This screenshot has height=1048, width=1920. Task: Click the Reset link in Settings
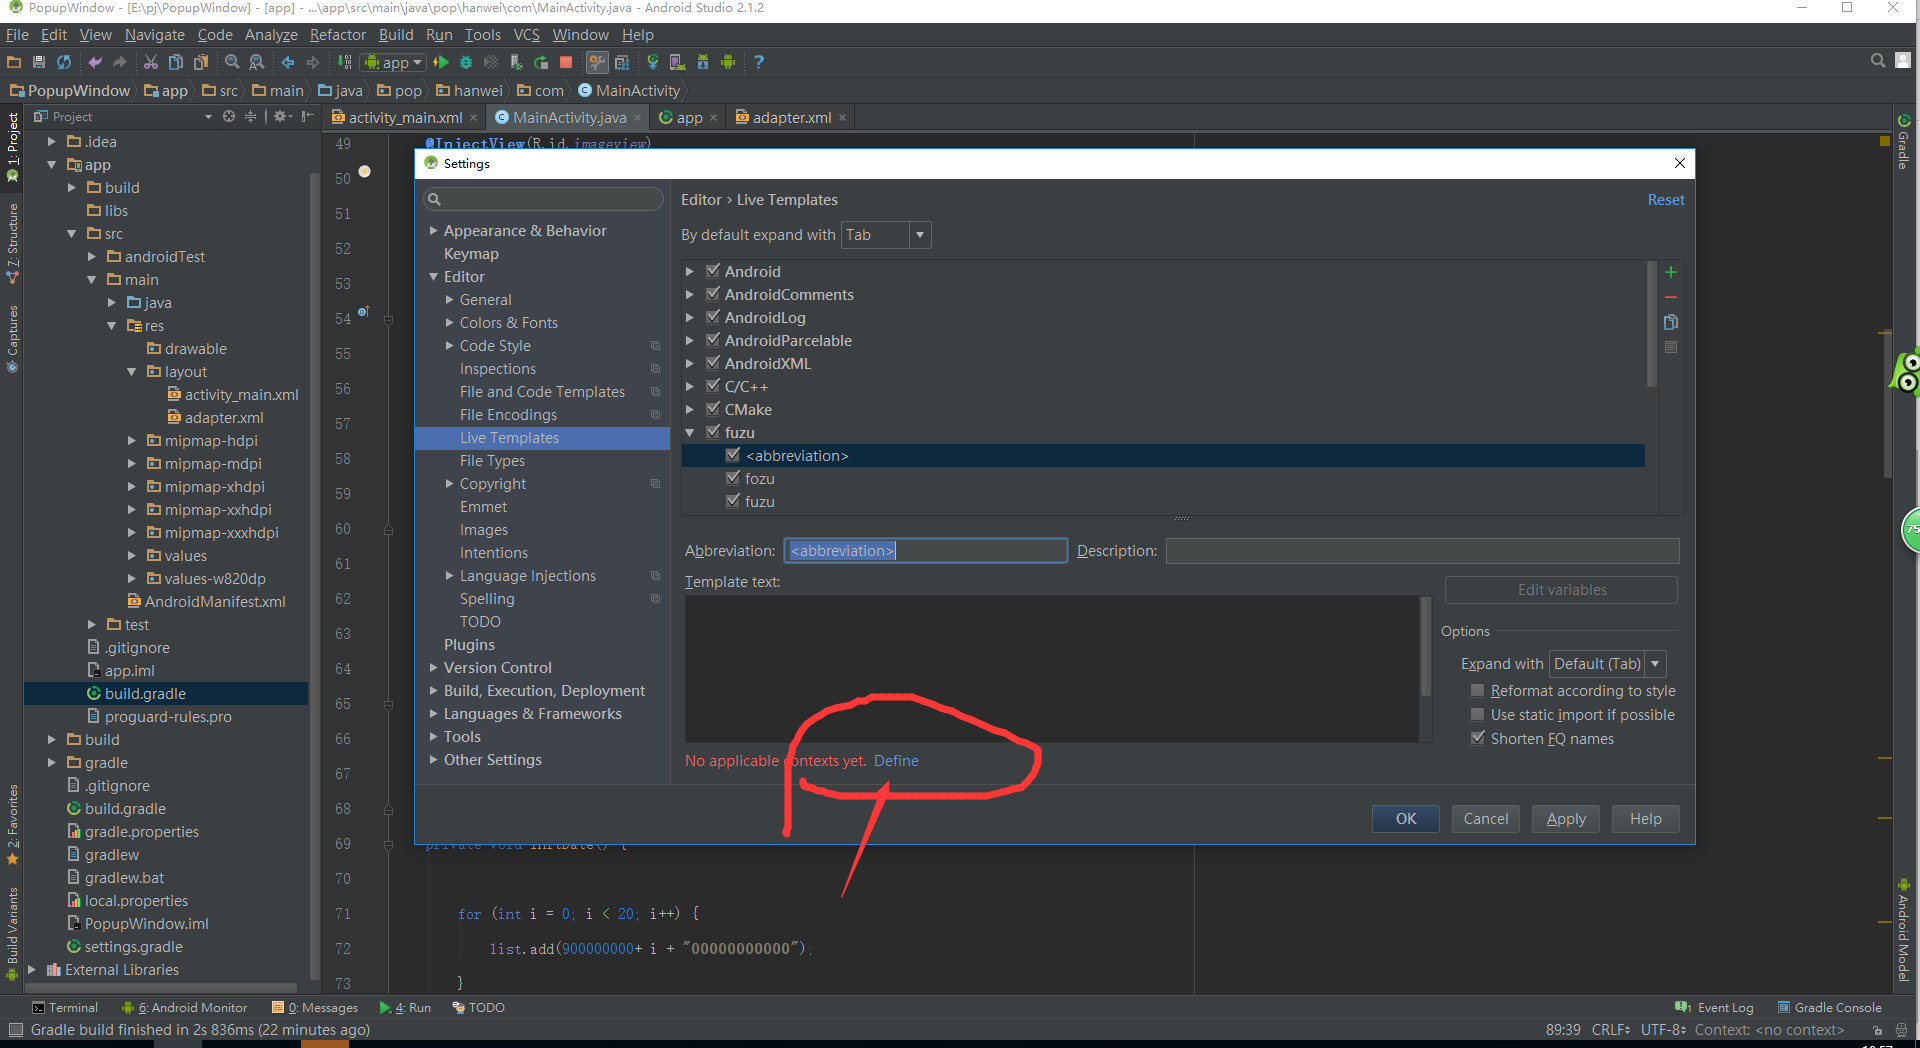pos(1666,200)
